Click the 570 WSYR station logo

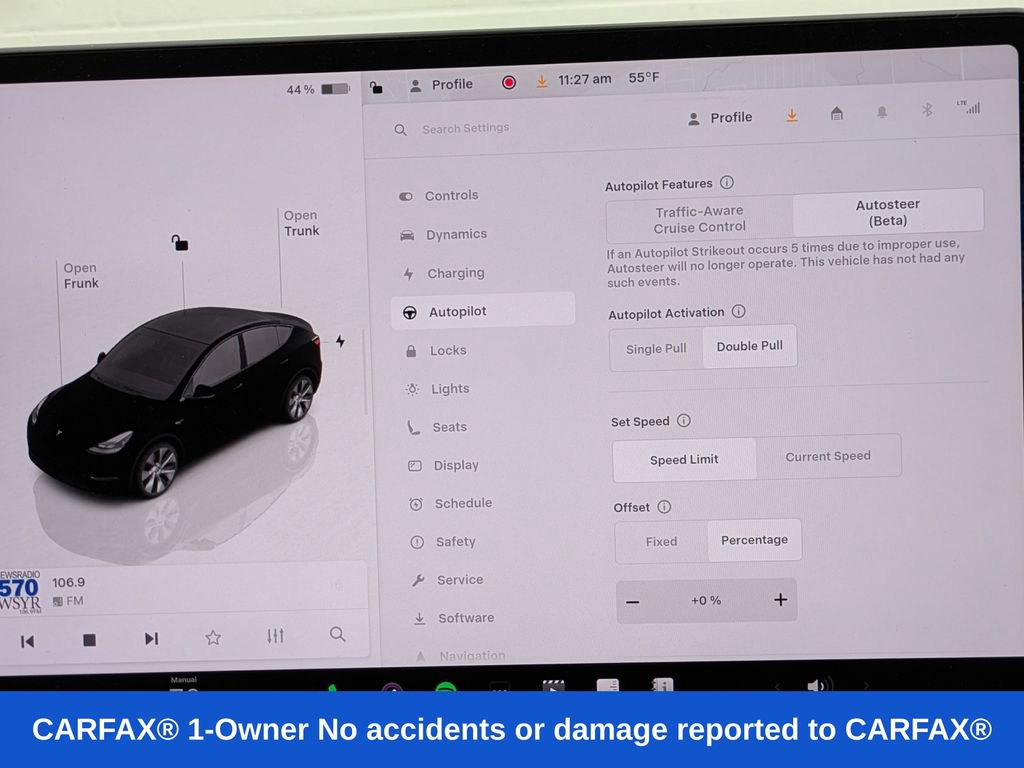(20, 592)
